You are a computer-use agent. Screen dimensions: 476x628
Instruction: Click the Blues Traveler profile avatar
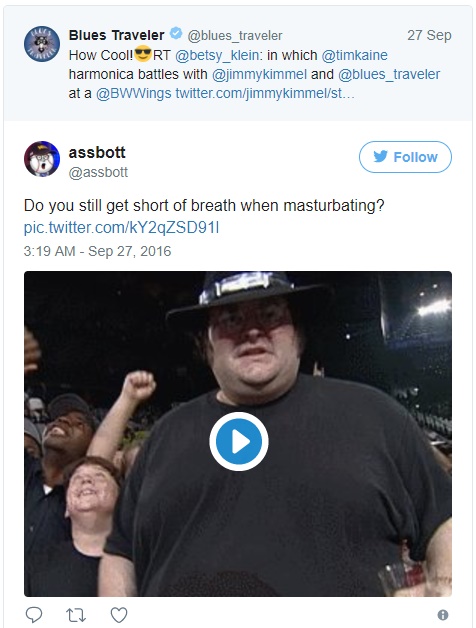click(x=42, y=44)
